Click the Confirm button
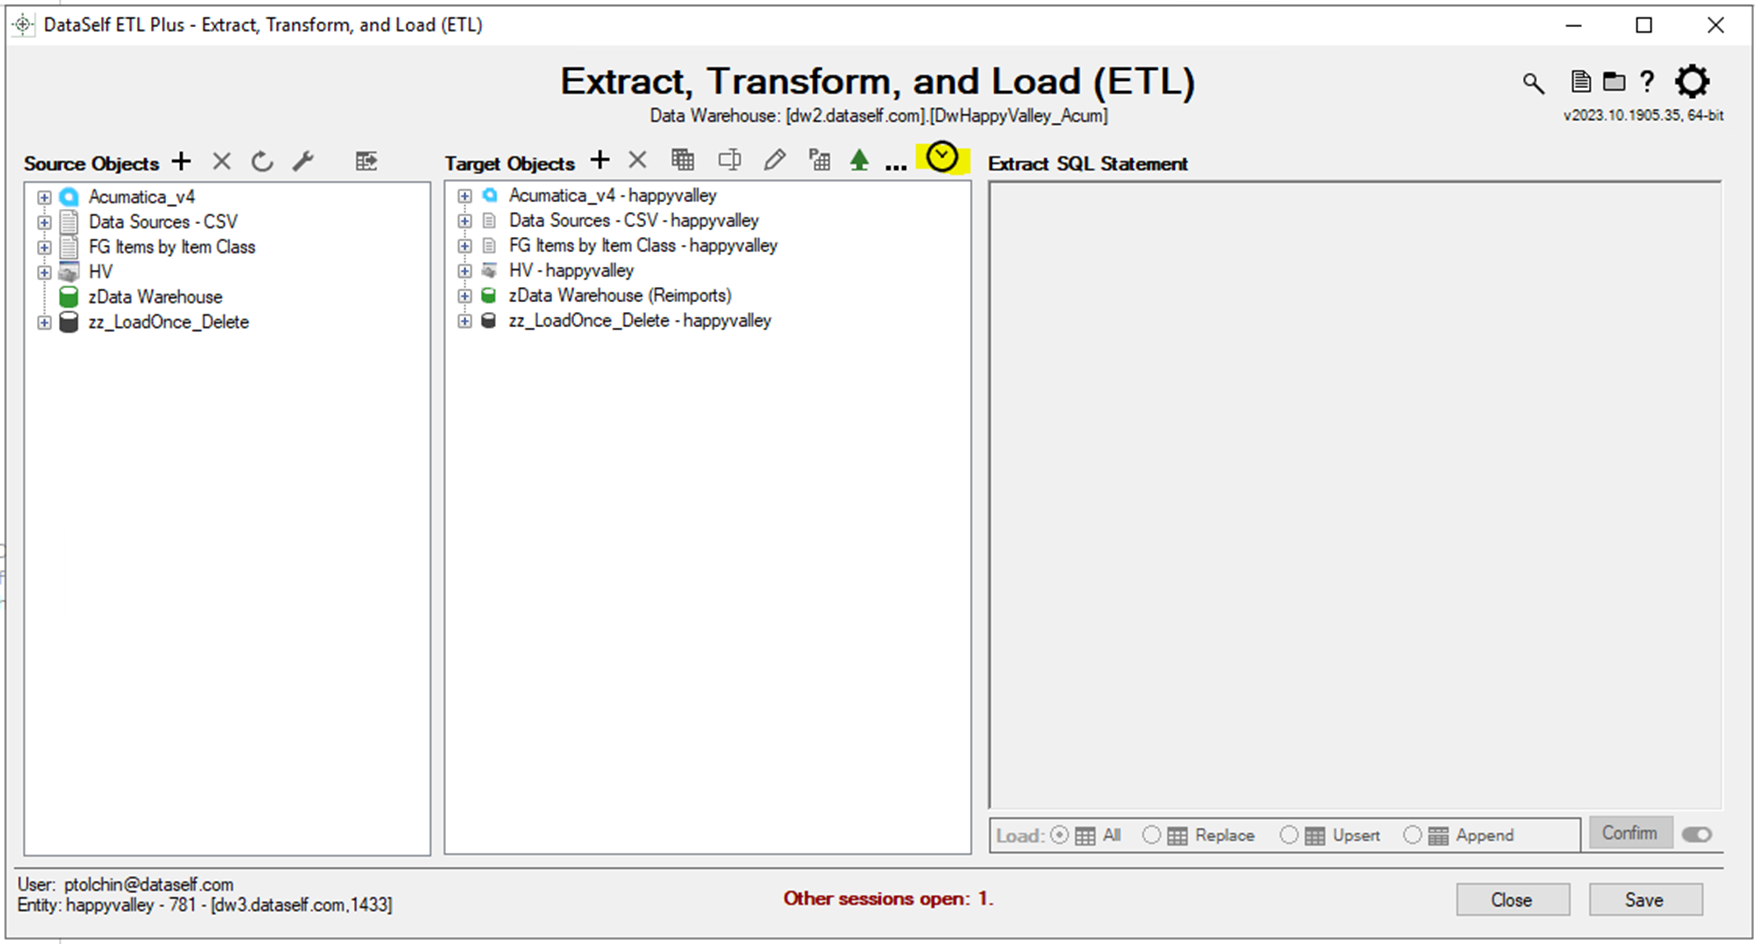The width and height of the screenshot is (1755, 944). [1629, 833]
